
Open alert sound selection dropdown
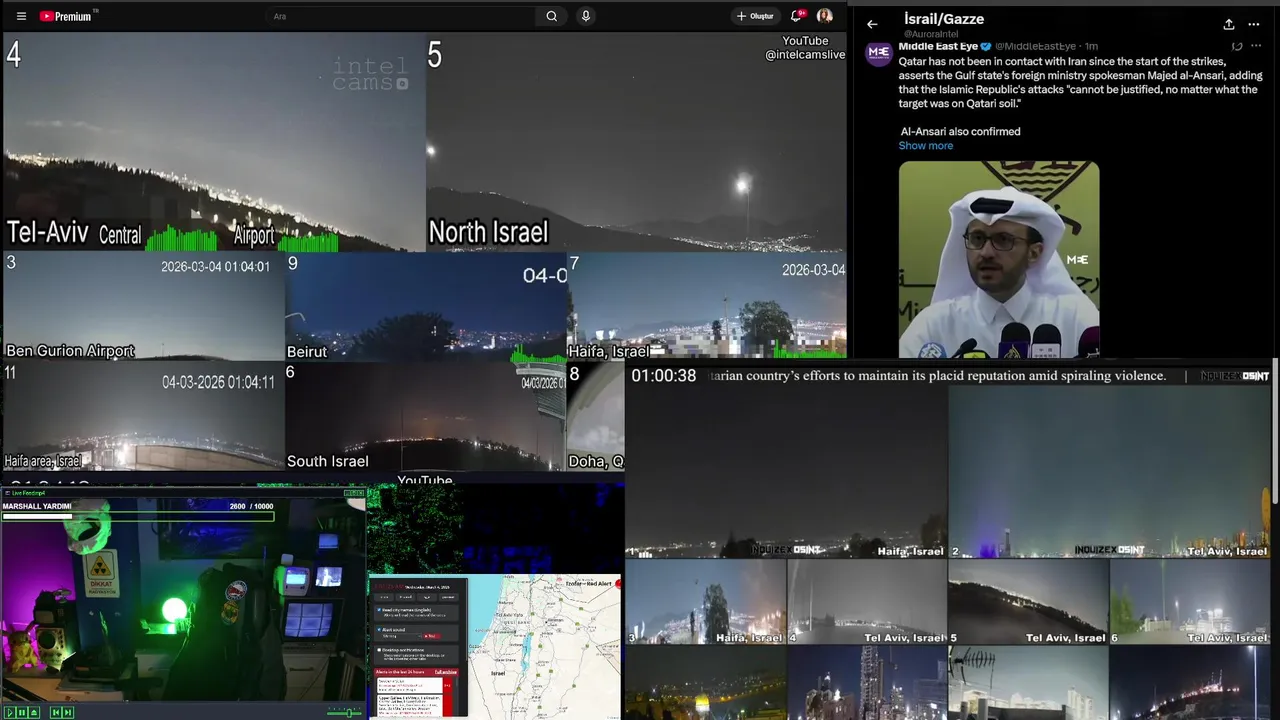[401, 636]
